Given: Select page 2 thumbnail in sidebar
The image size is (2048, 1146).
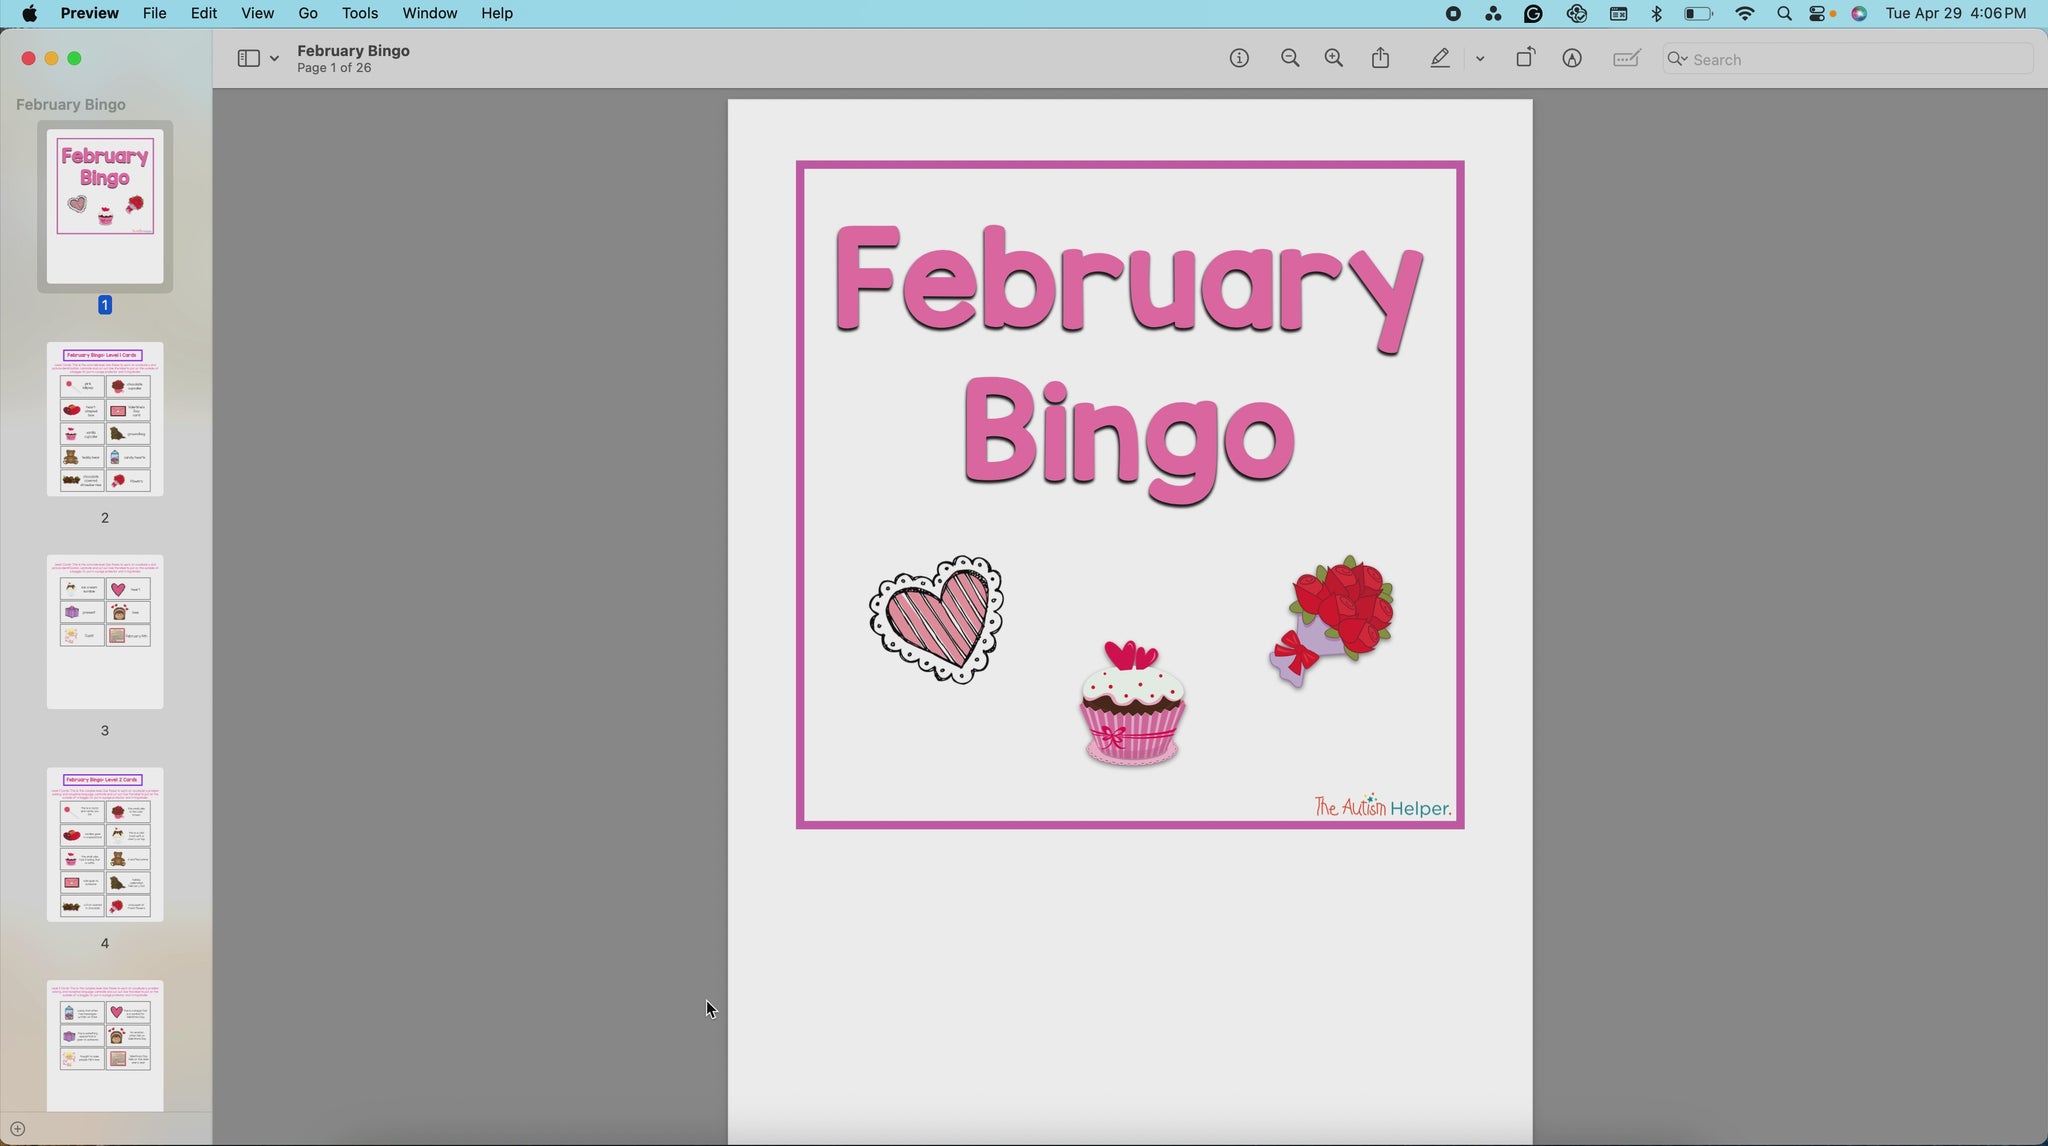Looking at the screenshot, I should [x=105, y=419].
